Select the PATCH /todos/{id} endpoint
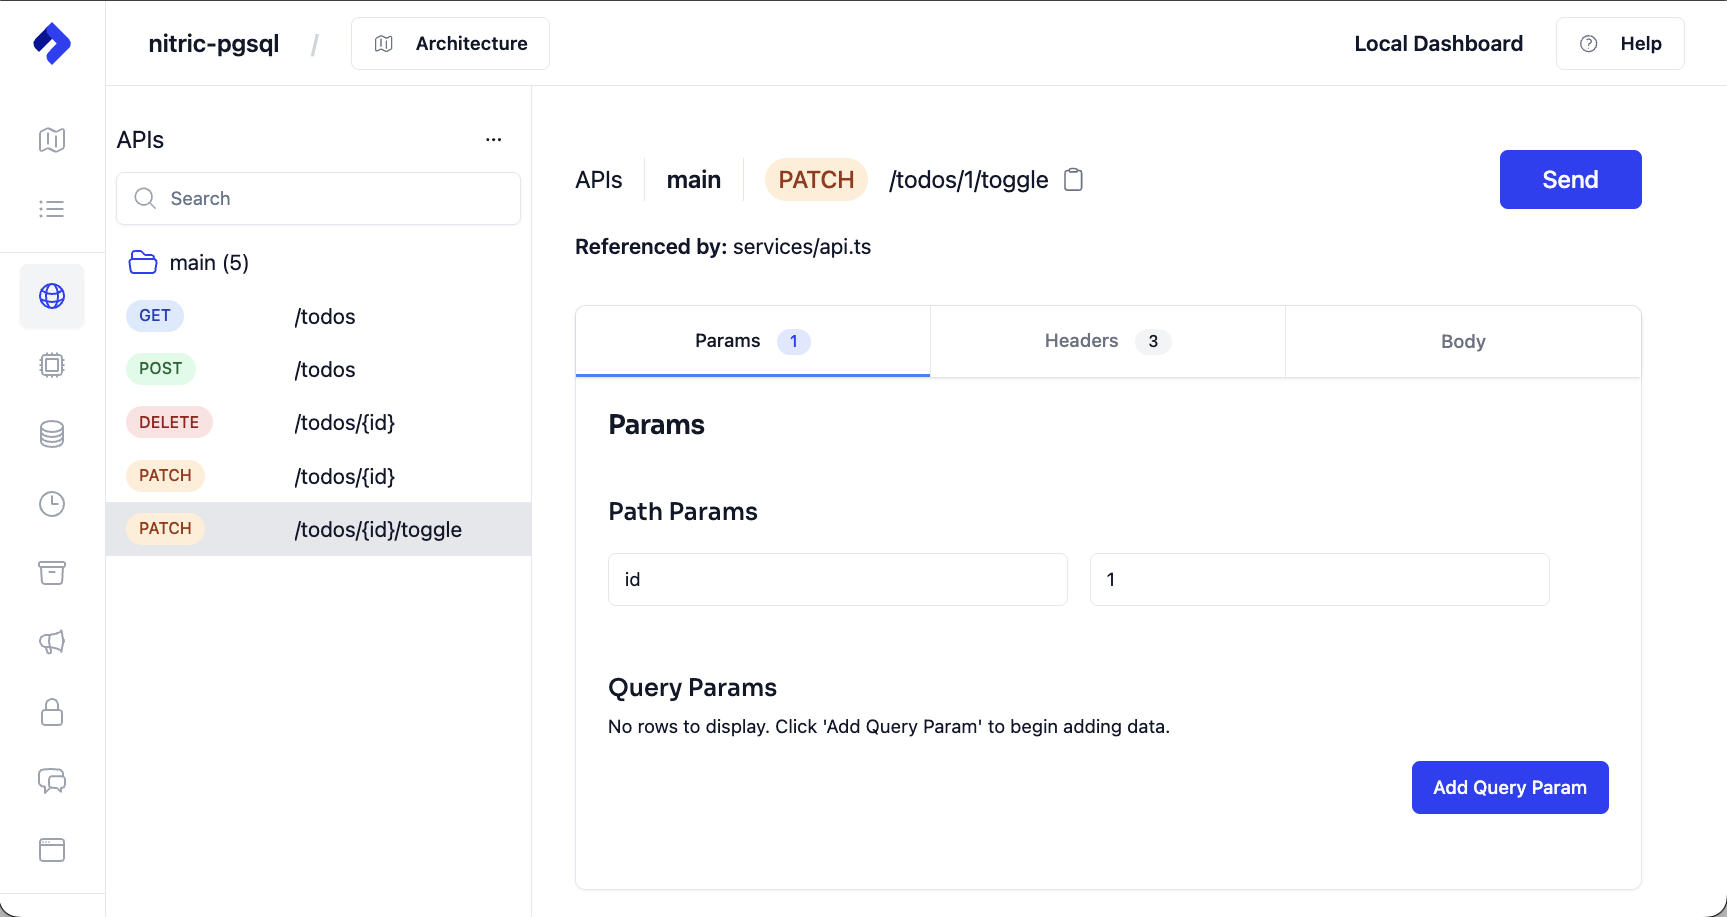 click(x=318, y=476)
